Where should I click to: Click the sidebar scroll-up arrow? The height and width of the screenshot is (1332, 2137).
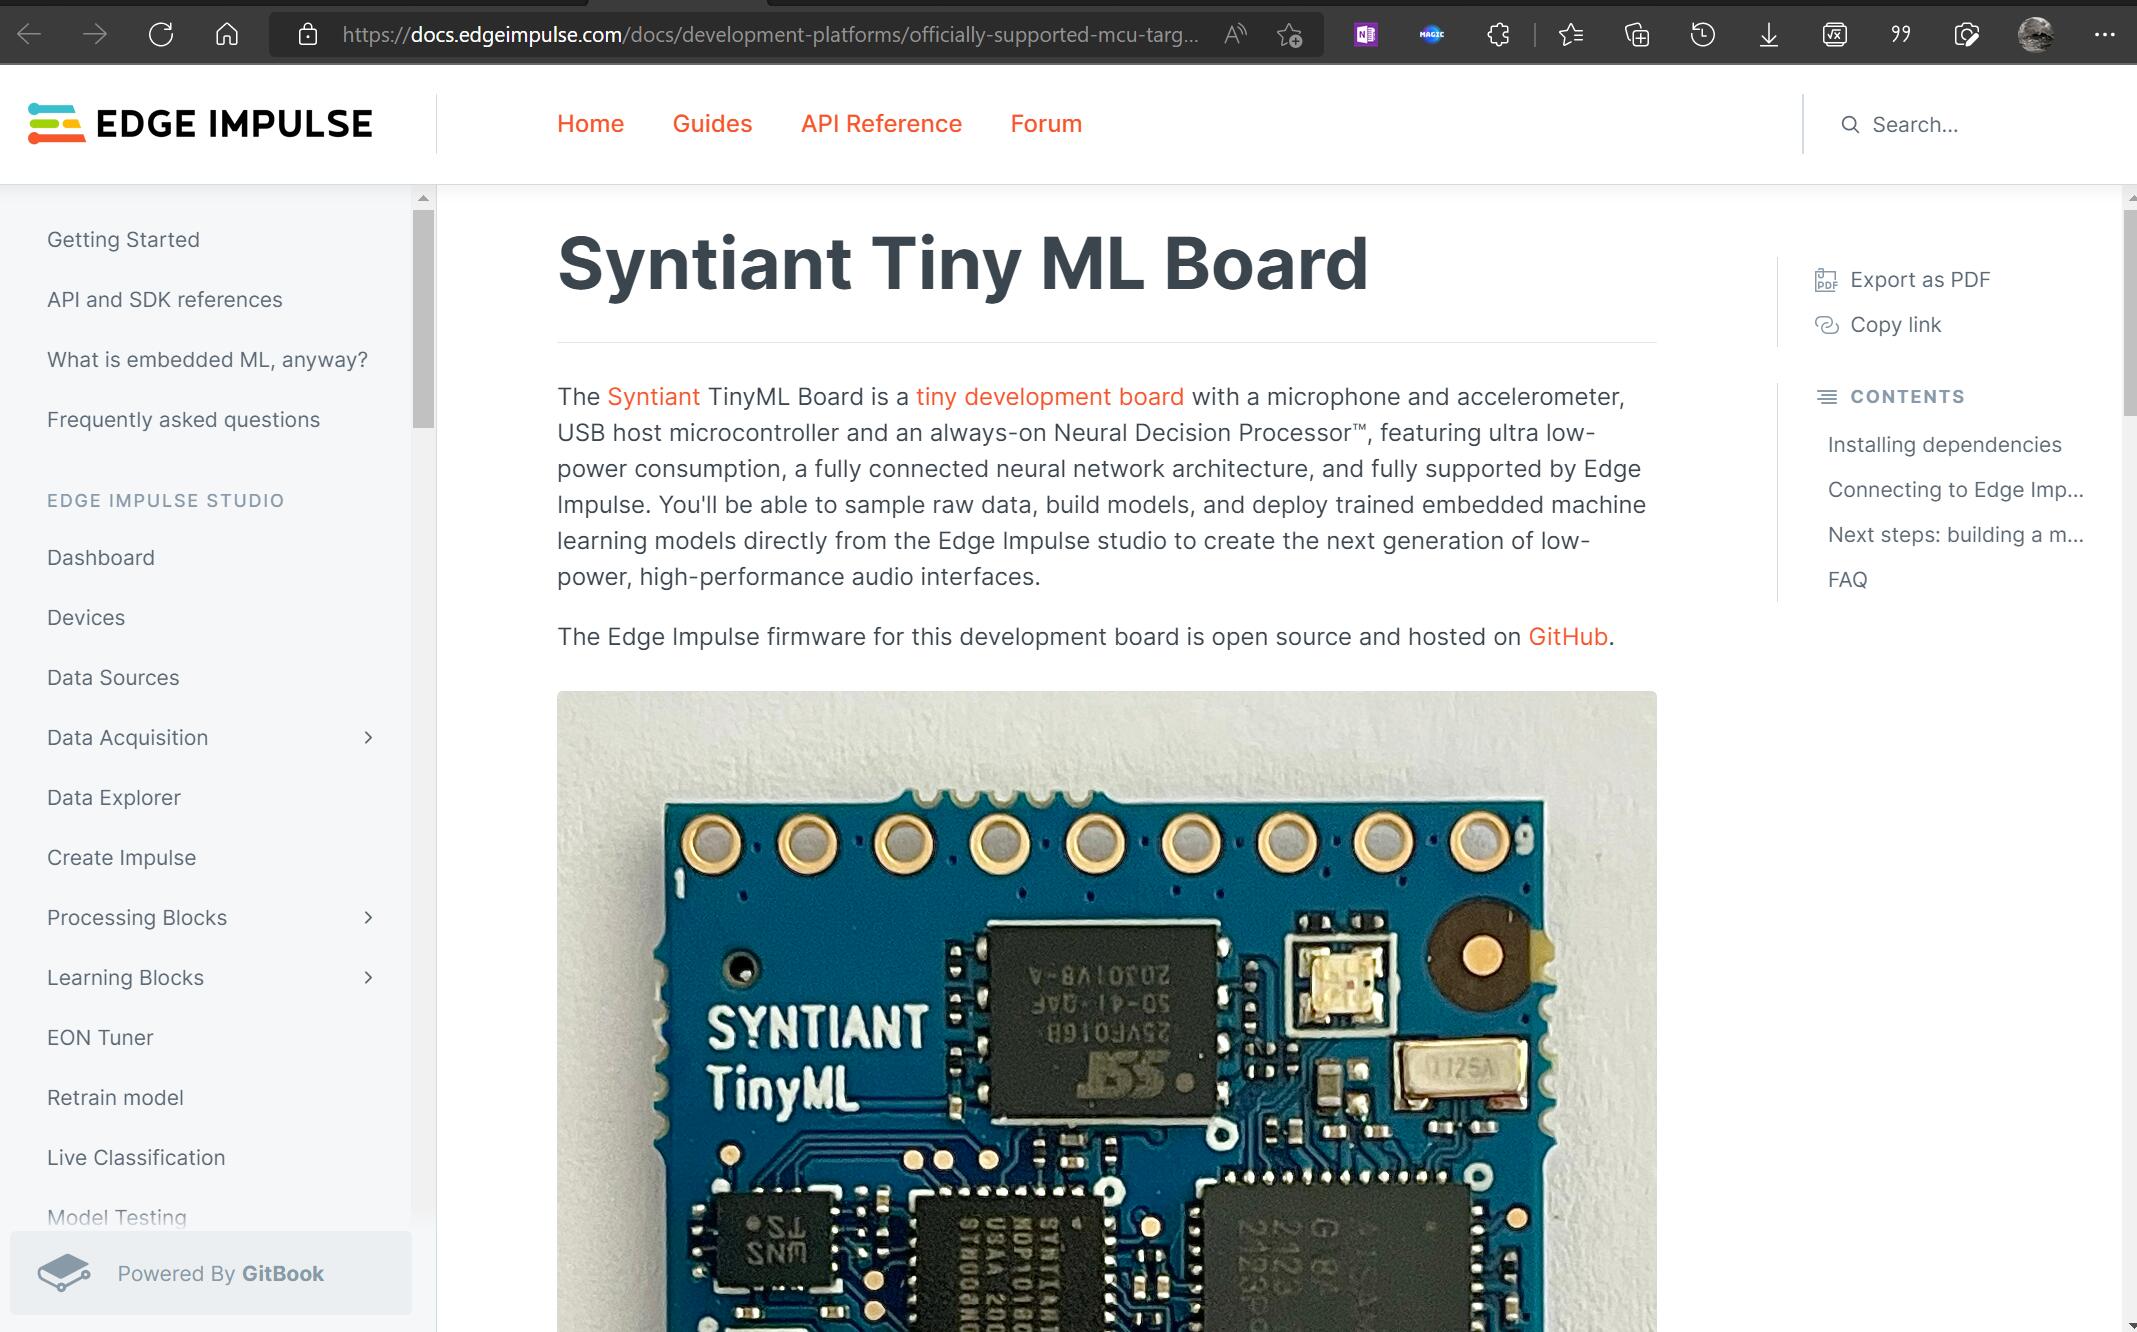pos(423,198)
